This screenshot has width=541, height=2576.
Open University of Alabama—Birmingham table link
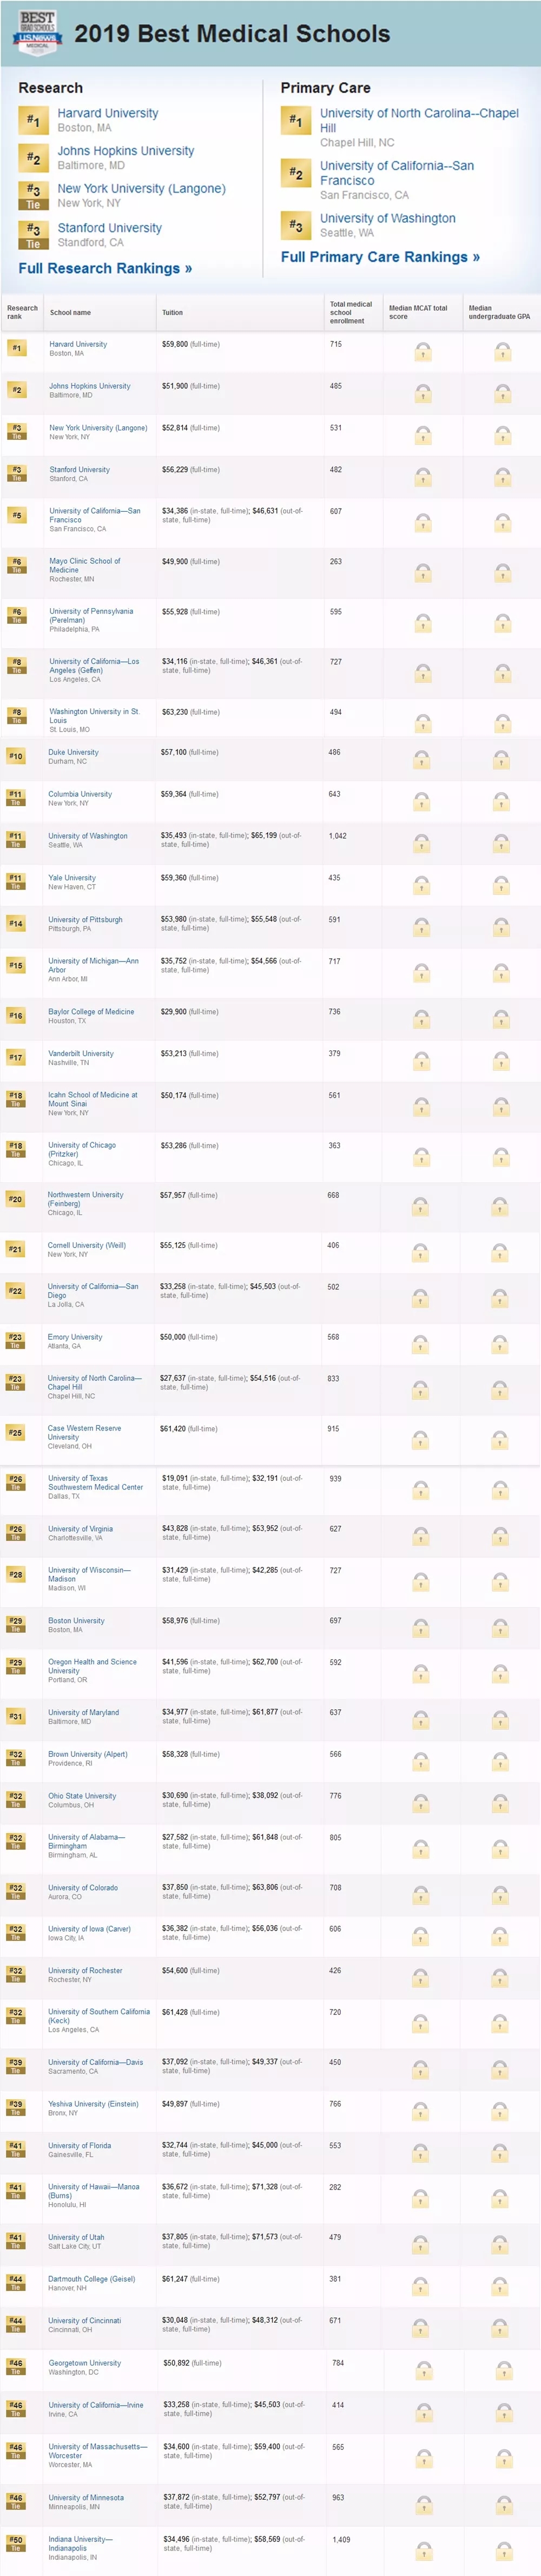tap(86, 1841)
